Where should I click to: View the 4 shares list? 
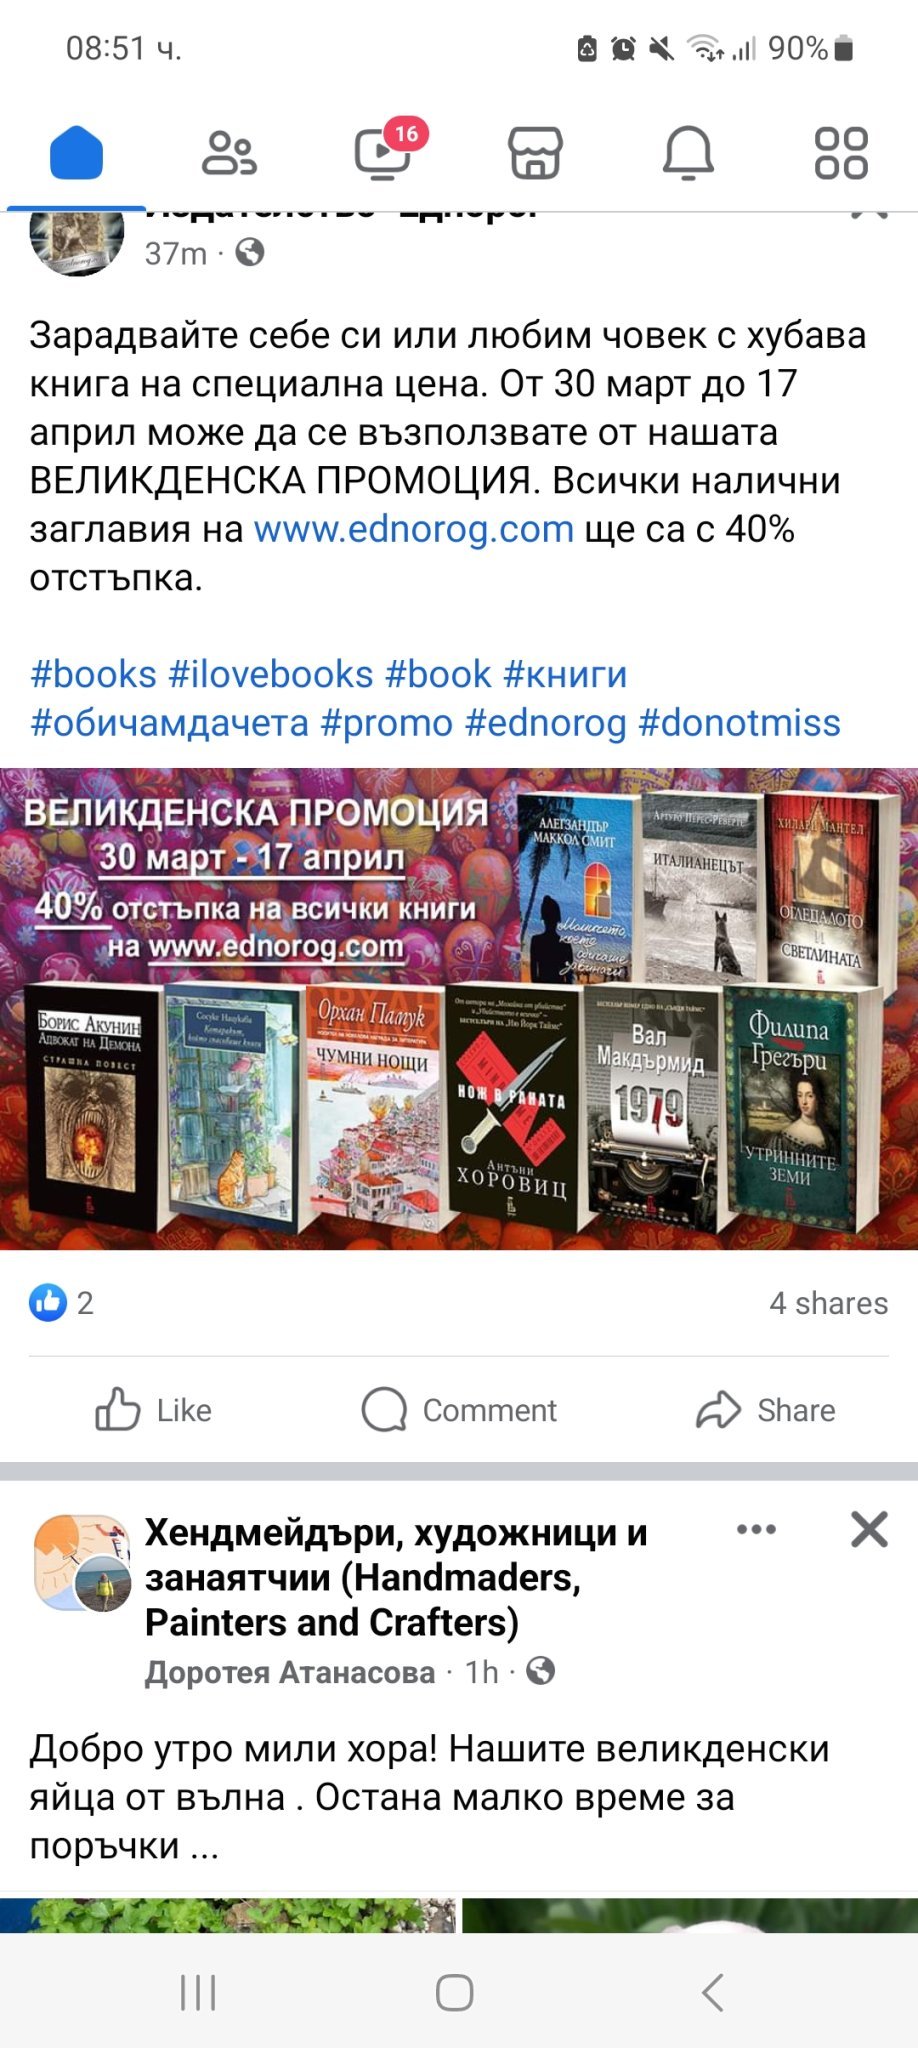pos(829,1303)
